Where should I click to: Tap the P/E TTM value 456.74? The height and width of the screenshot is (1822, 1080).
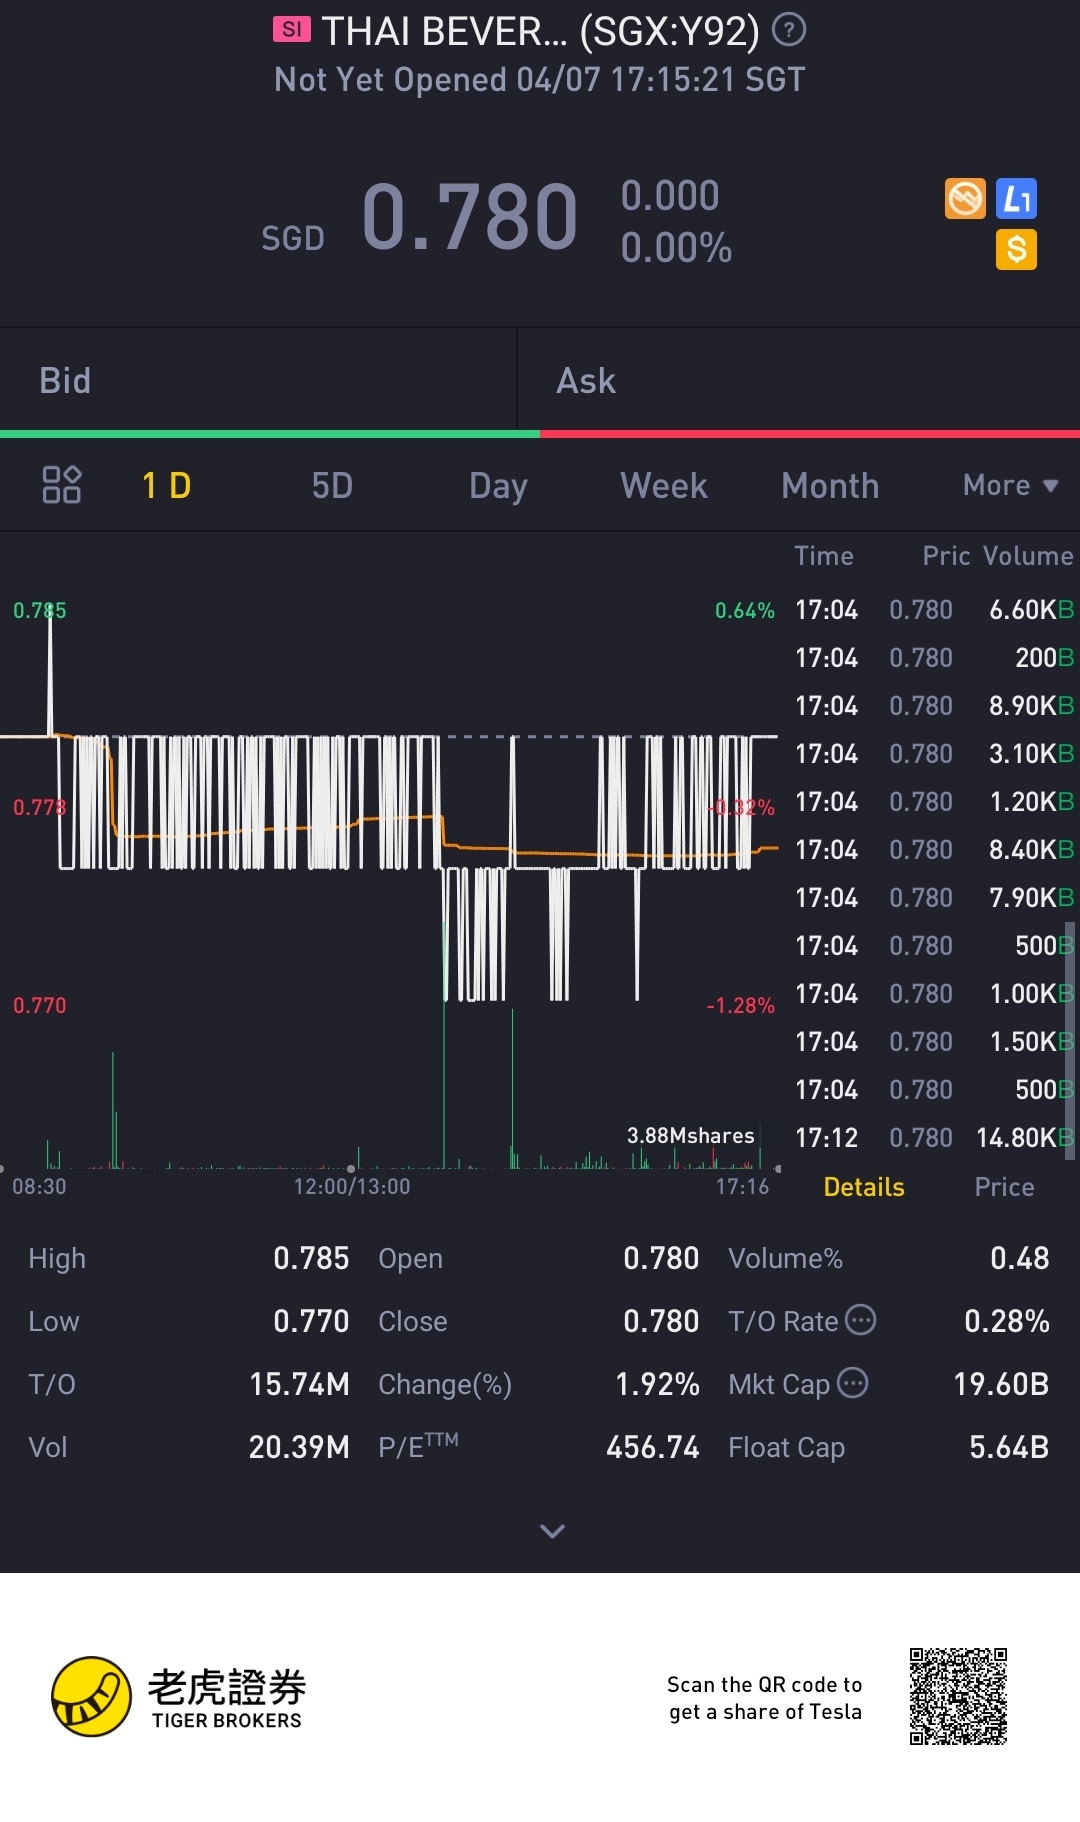pos(653,1447)
